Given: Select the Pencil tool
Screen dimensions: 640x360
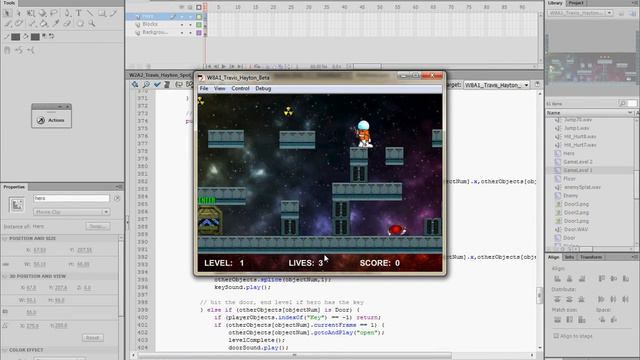Looking at the screenshot, I should [113, 13].
